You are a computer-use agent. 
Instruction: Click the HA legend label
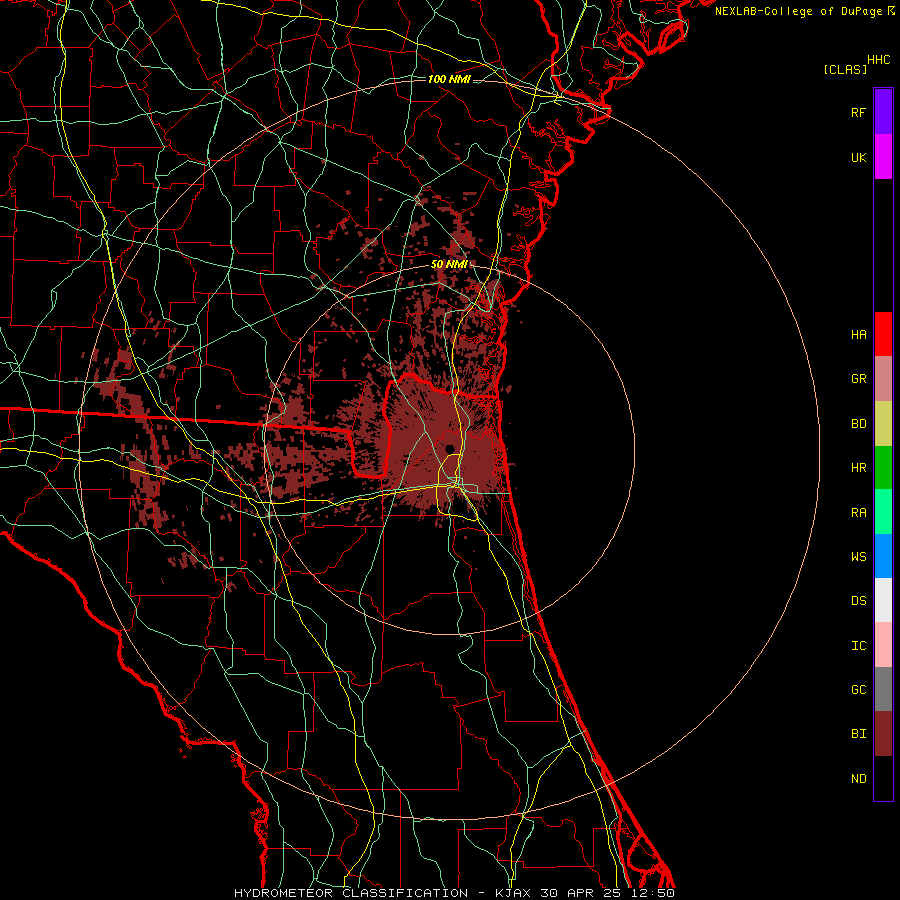pos(858,335)
